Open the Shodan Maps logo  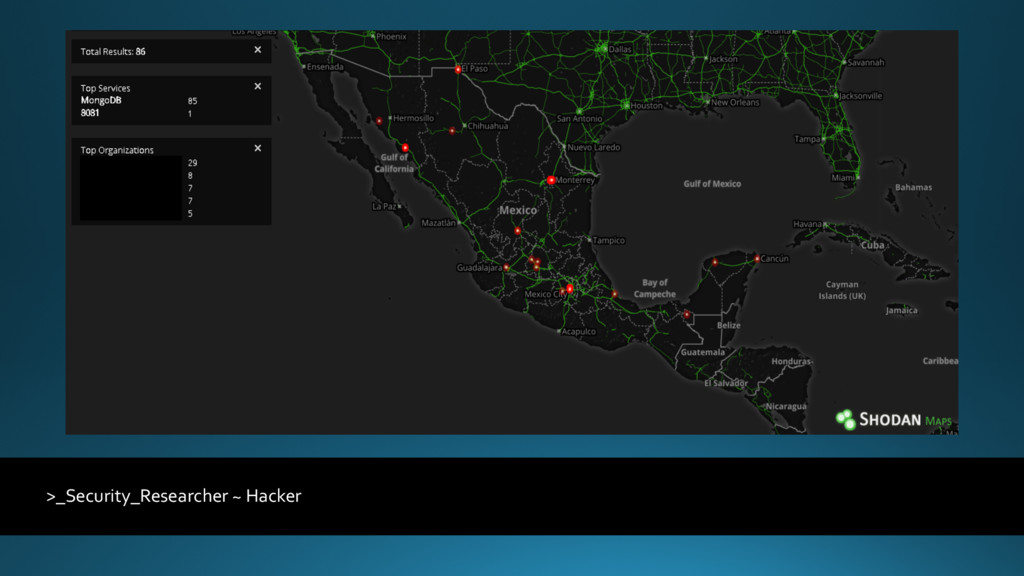893,419
